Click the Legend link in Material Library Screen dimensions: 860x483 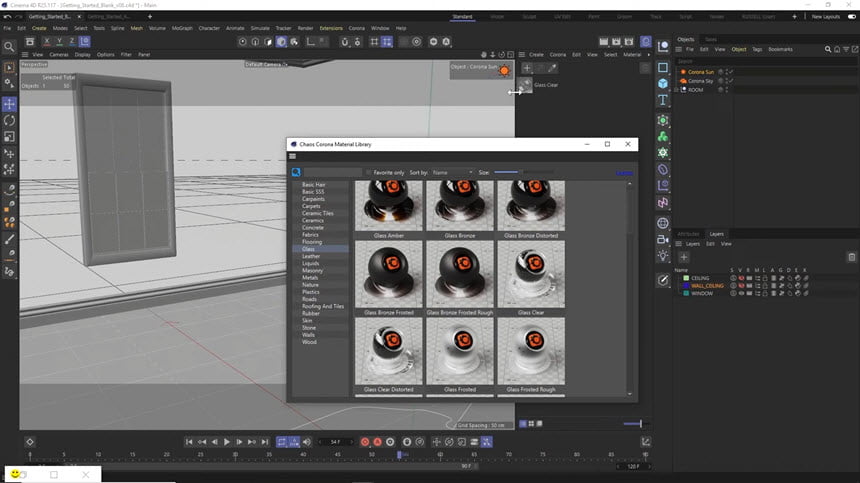[x=624, y=173]
